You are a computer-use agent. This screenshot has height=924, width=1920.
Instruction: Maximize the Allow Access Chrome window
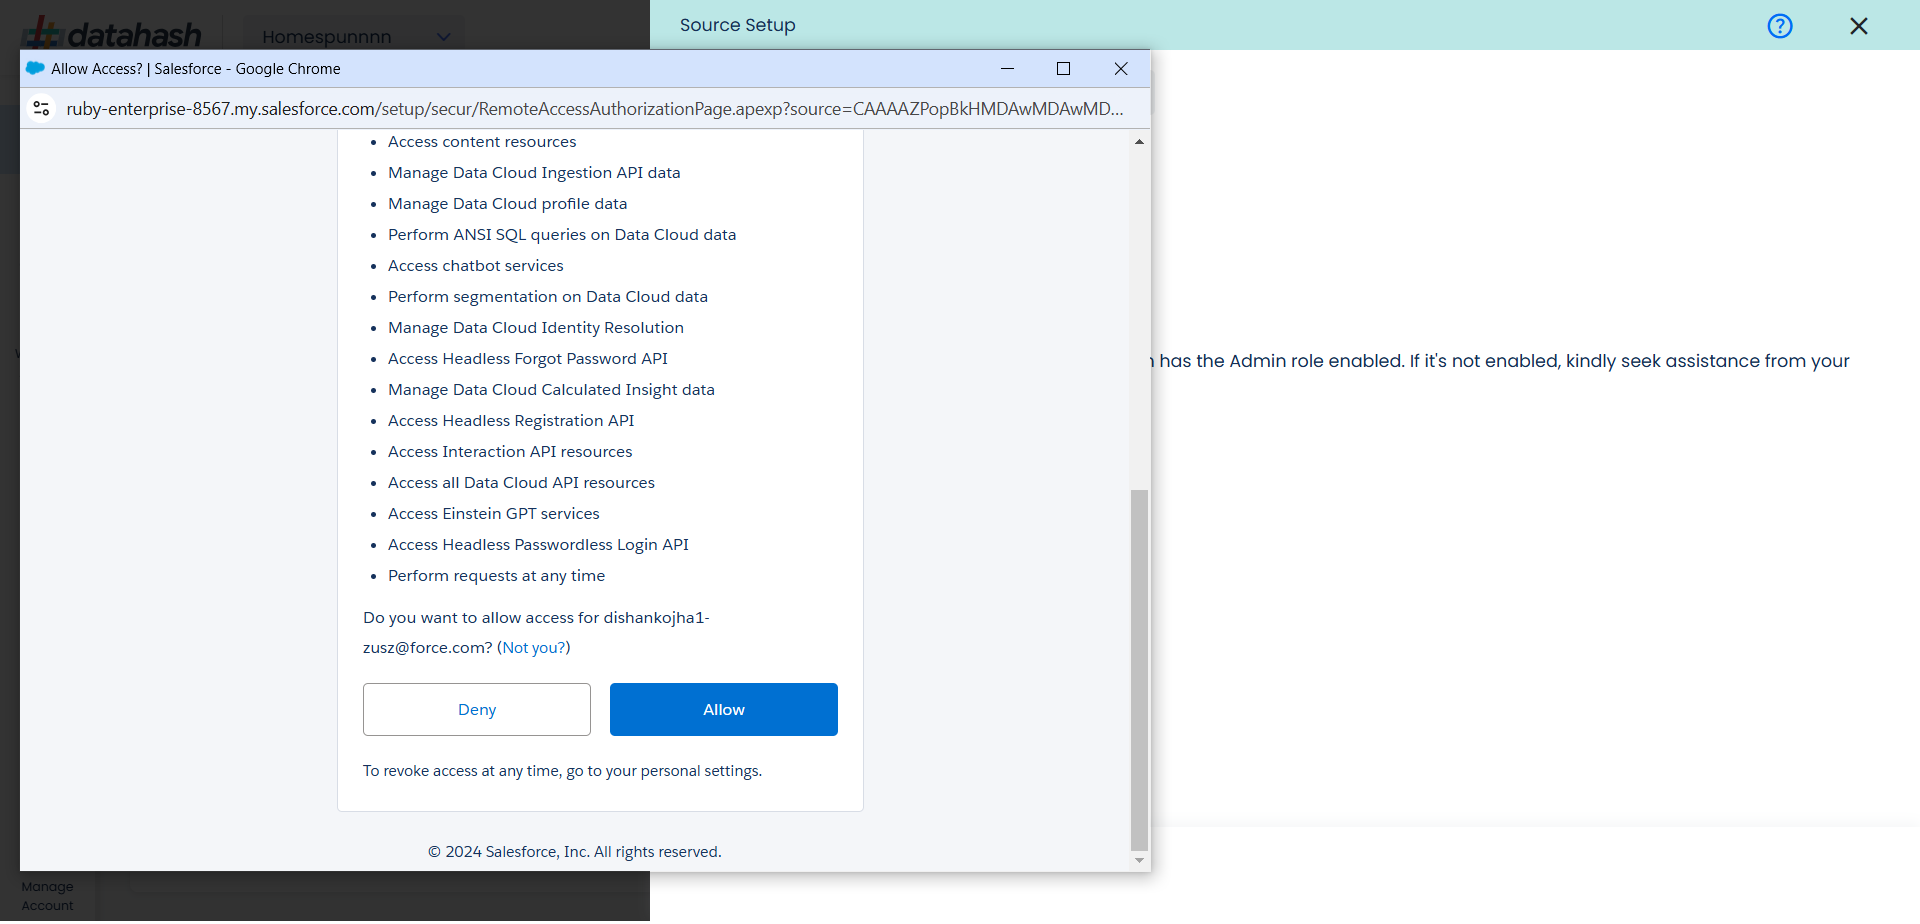[1064, 68]
